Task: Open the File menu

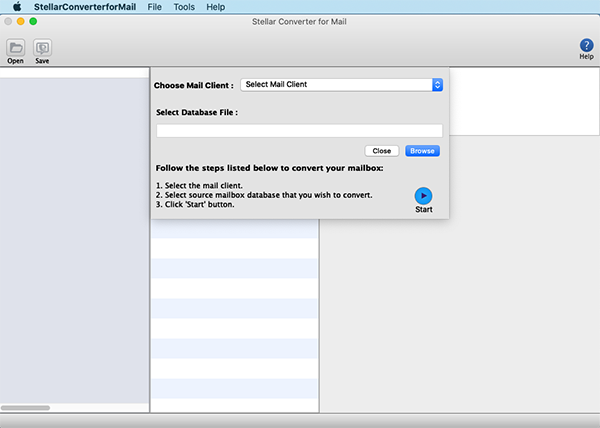Action: [x=155, y=7]
